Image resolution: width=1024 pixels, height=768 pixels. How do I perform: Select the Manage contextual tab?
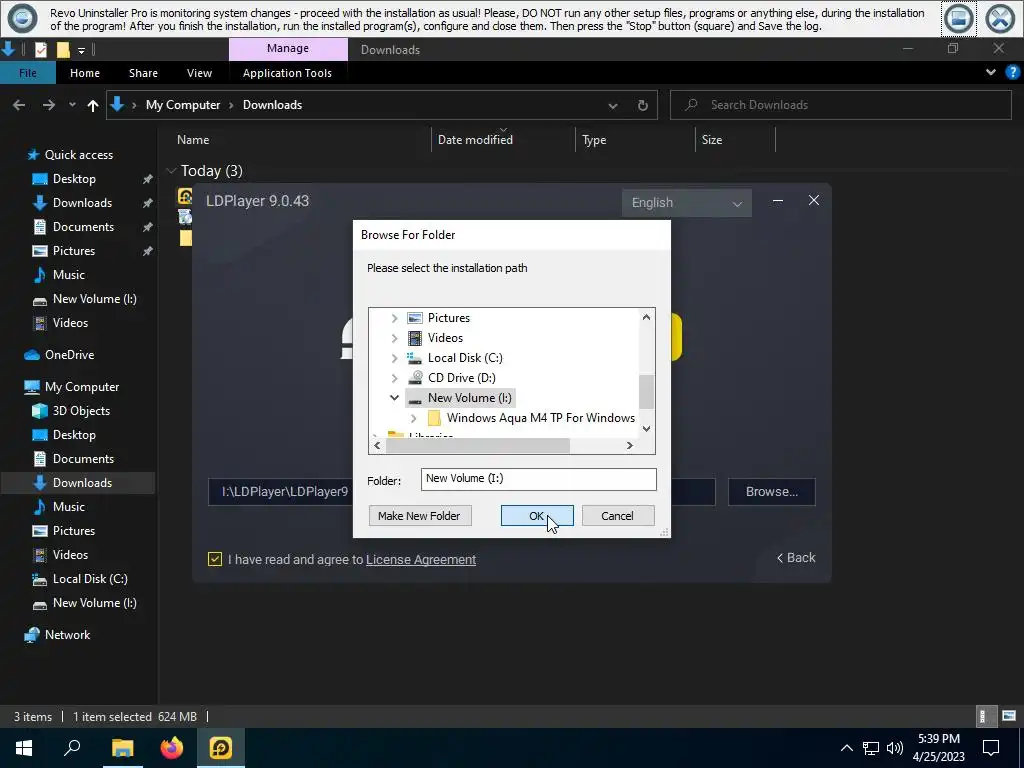coord(288,49)
